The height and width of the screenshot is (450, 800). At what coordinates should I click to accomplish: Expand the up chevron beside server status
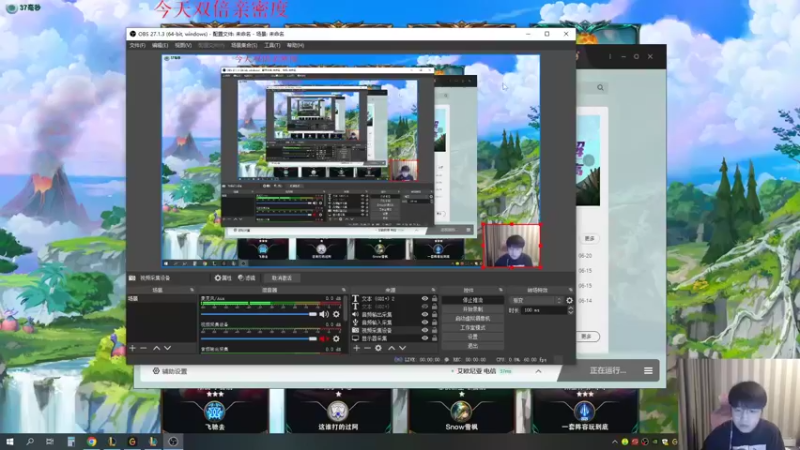pyautogui.click(x=538, y=371)
